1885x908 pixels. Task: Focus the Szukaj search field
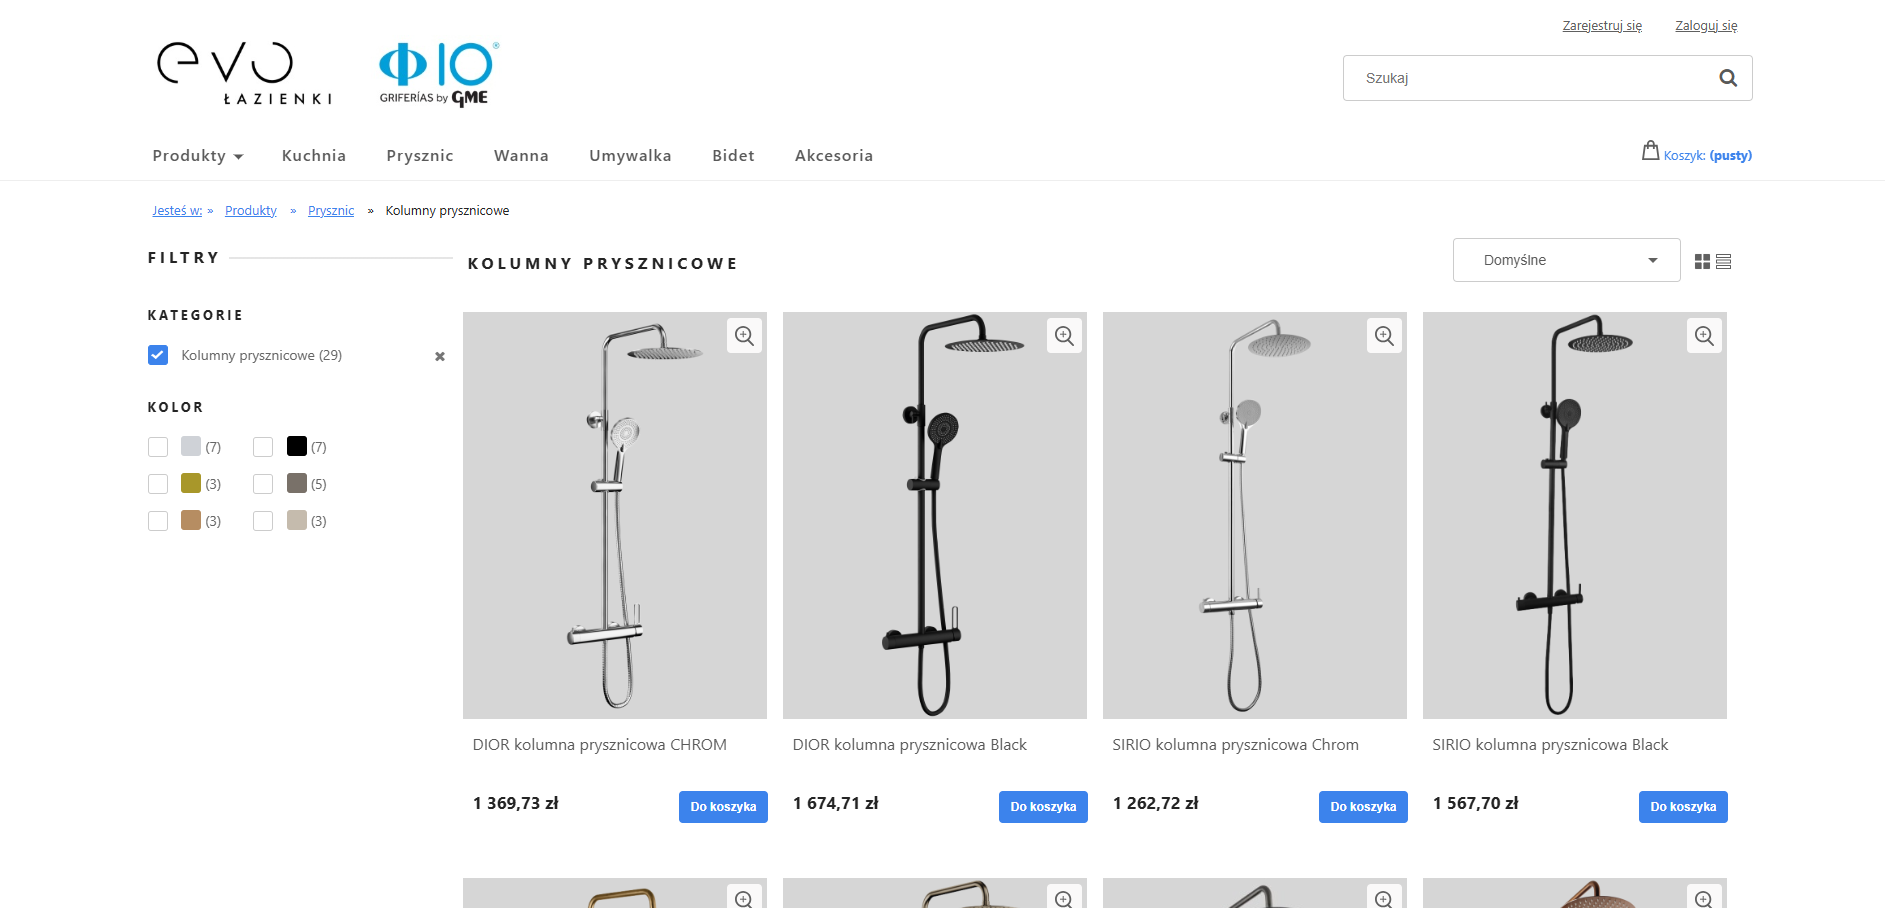pyautogui.click(x=1530, y=78)
